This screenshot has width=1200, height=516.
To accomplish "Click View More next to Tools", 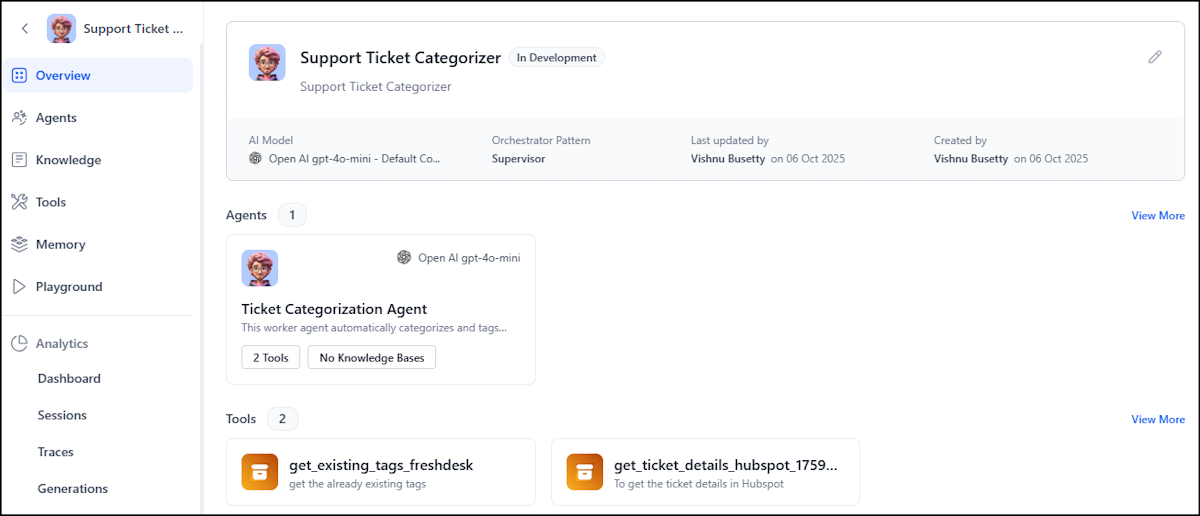I will pos(1157,420).
